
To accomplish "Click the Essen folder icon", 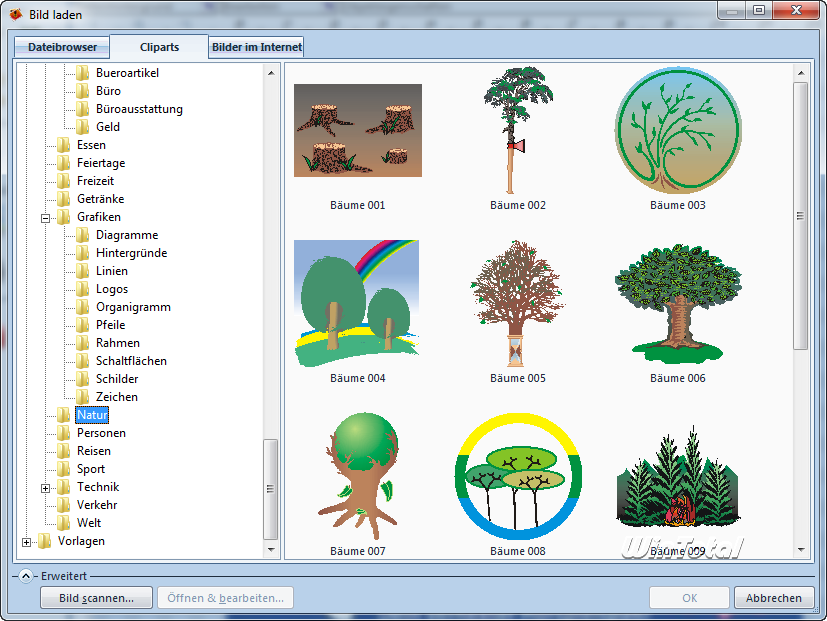I will point(64,145).
